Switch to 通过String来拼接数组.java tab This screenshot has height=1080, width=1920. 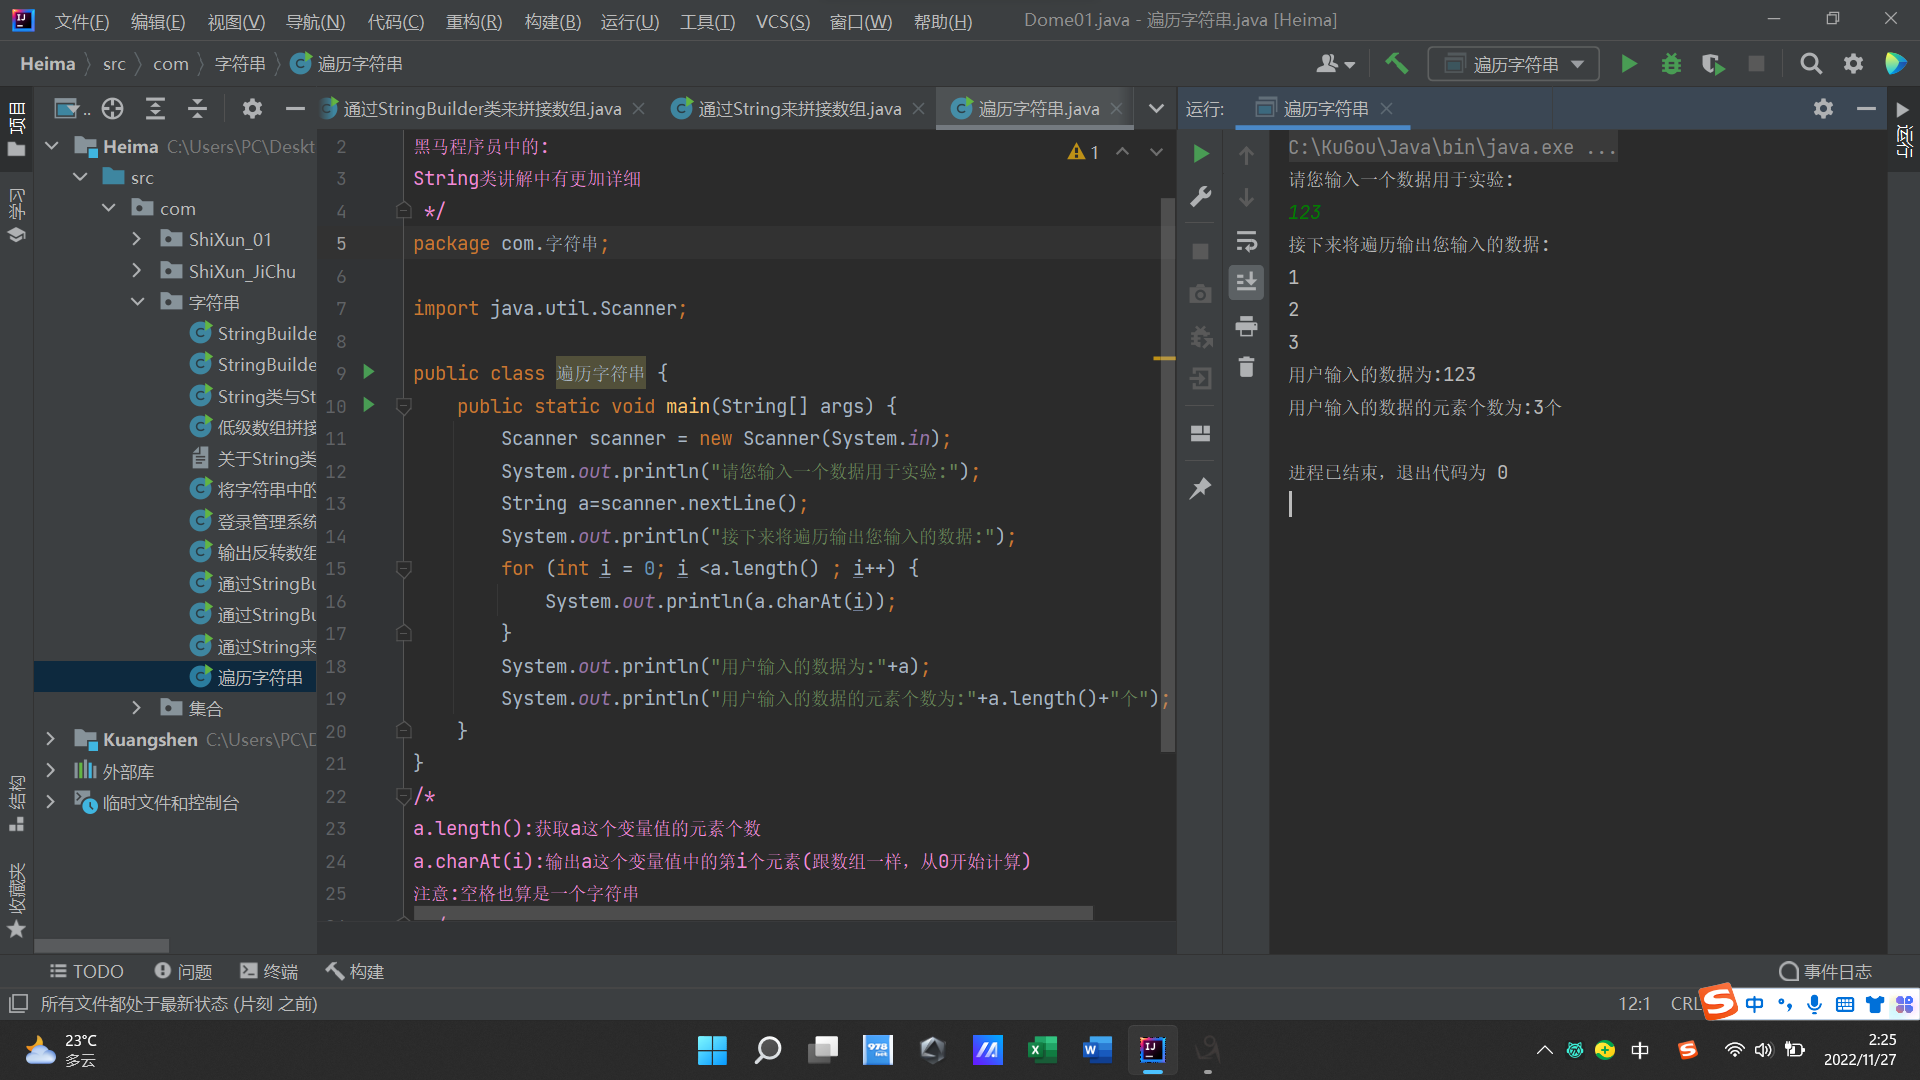click(x=798, y=108)
